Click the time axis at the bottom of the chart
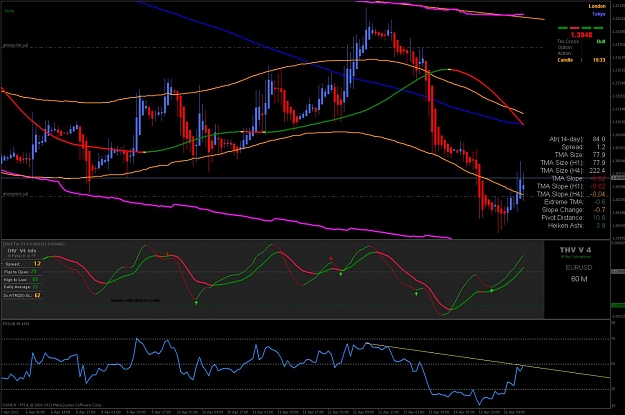Screen dimensions: 625x415 pyautogui.click(x=305, y=411)
